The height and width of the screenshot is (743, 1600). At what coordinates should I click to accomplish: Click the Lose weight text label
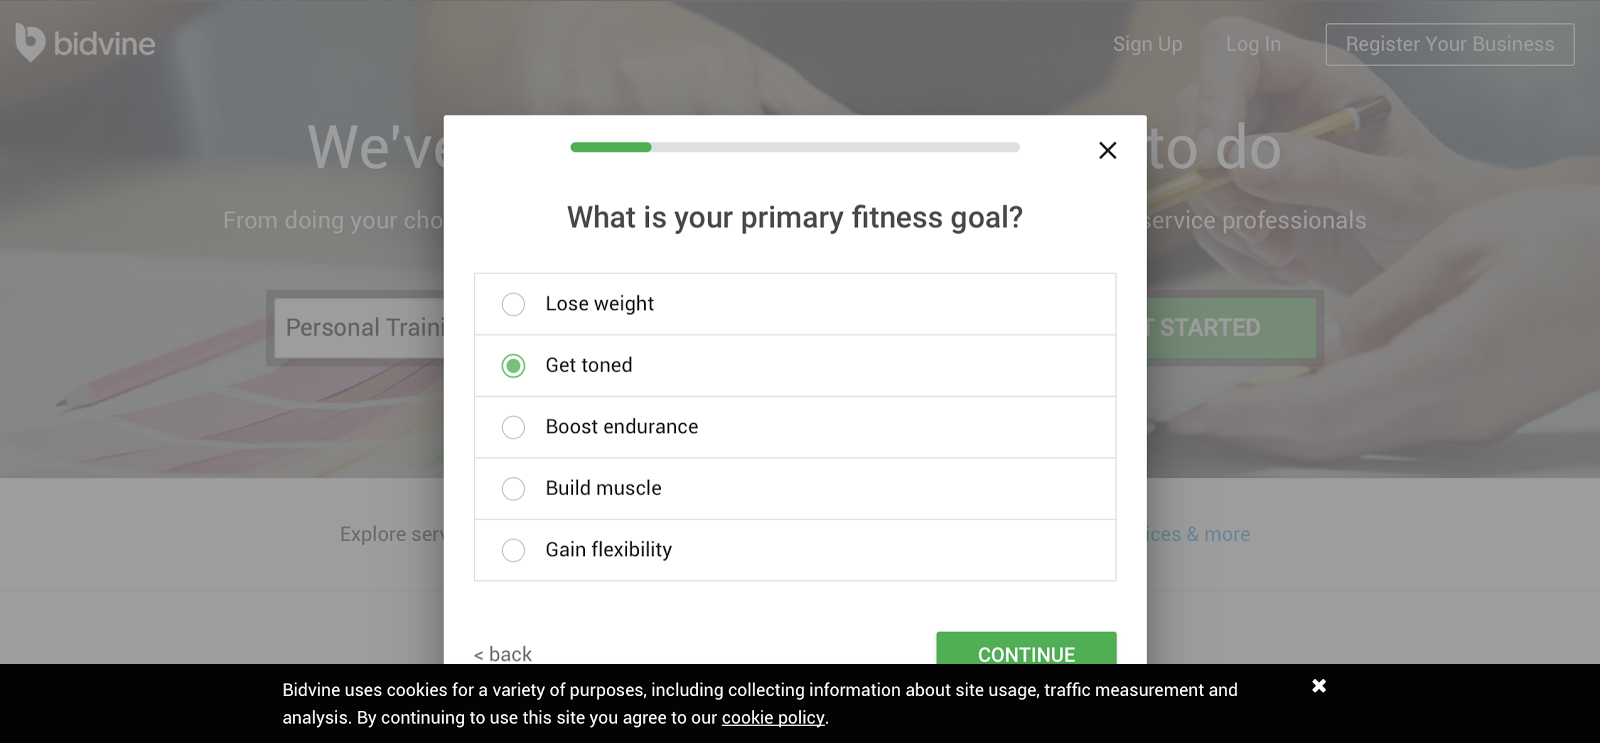pyautogui.click(x=599, y=304)
